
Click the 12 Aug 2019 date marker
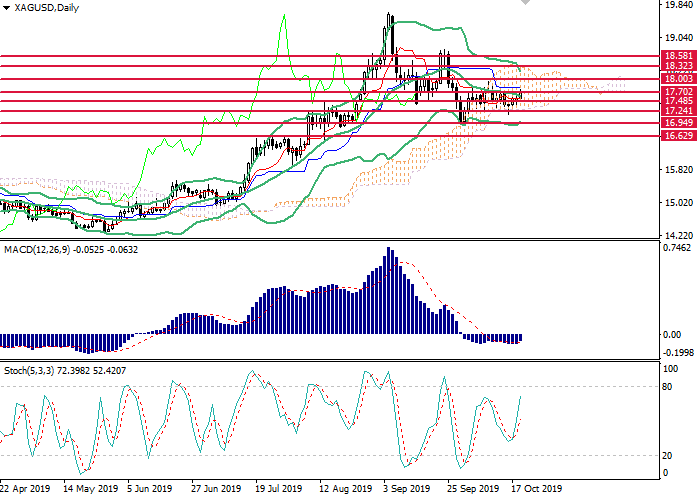pyautogui.click(x=342, y=489)
